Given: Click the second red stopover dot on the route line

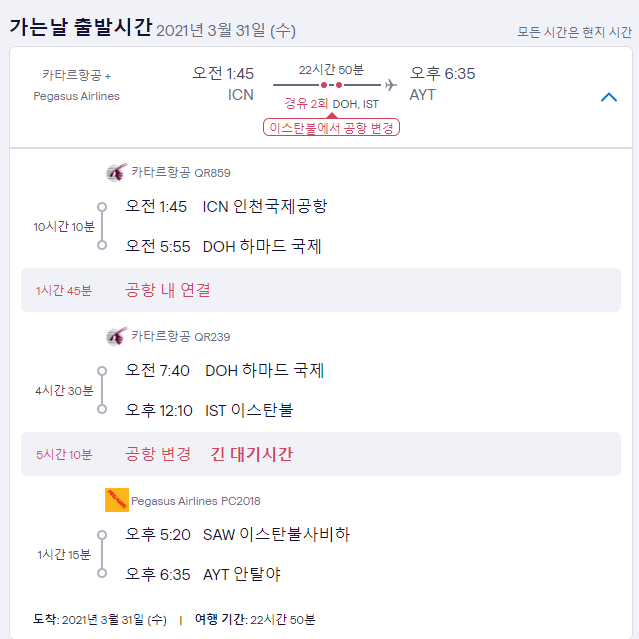Looking at the screenshot, I should [339, 85].
